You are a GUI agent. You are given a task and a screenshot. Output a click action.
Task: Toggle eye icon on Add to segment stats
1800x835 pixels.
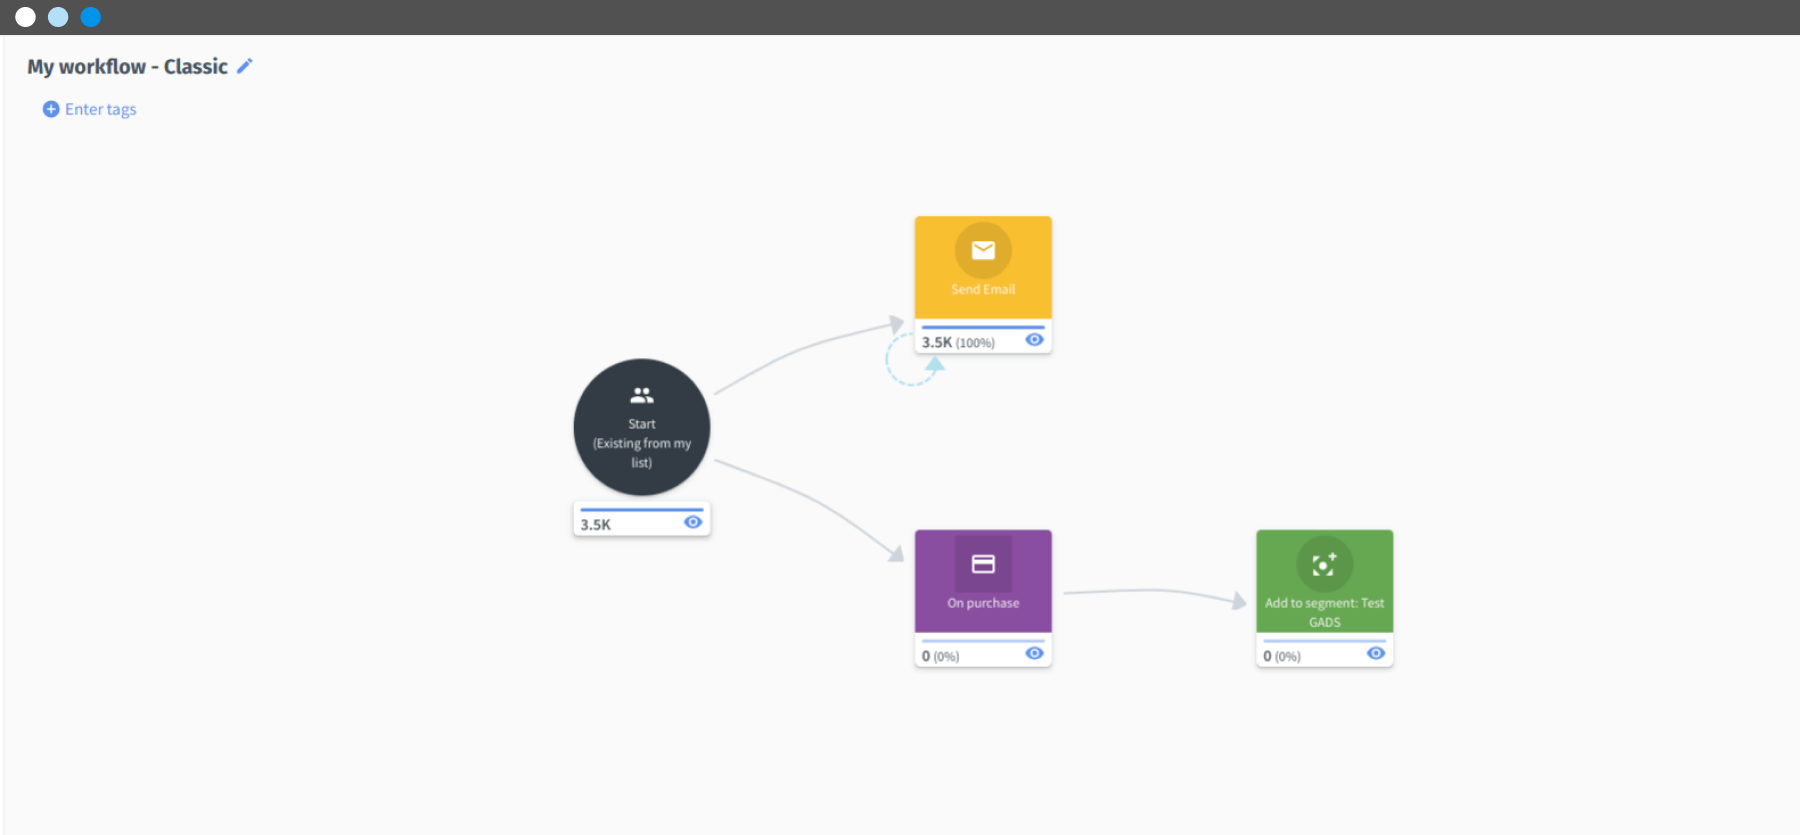(1376, 653)
